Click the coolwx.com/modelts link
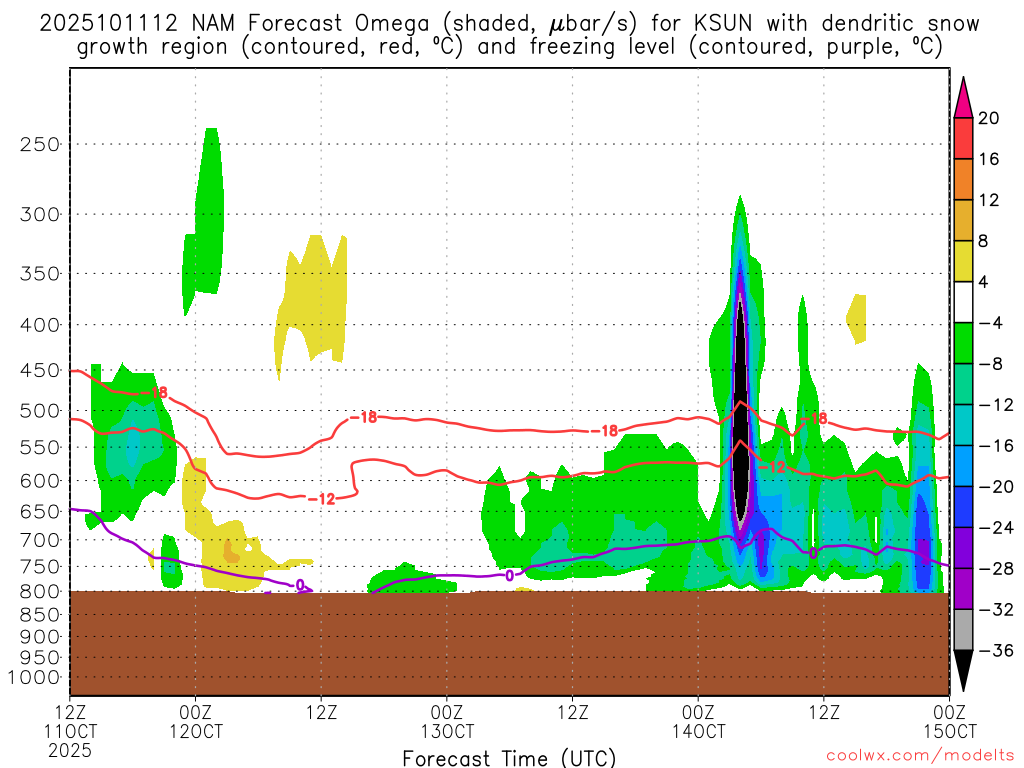The image size is (1024, 768). tap(920, 755)
